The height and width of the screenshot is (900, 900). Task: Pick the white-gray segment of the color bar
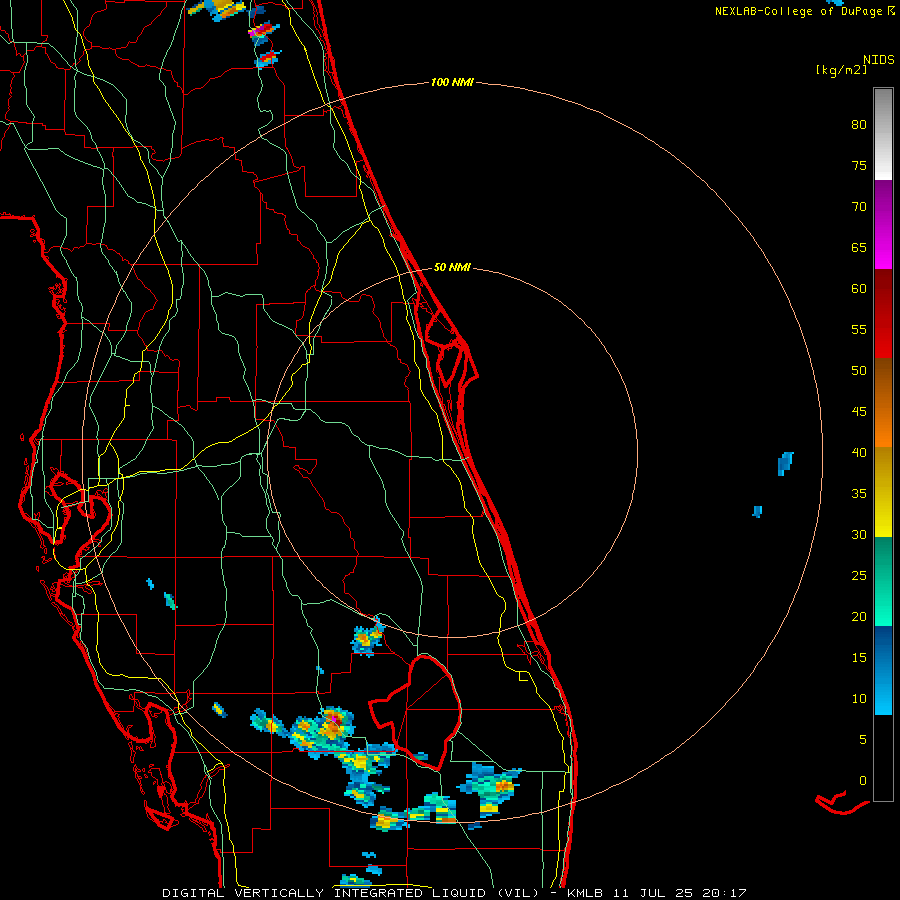(883, 134)
